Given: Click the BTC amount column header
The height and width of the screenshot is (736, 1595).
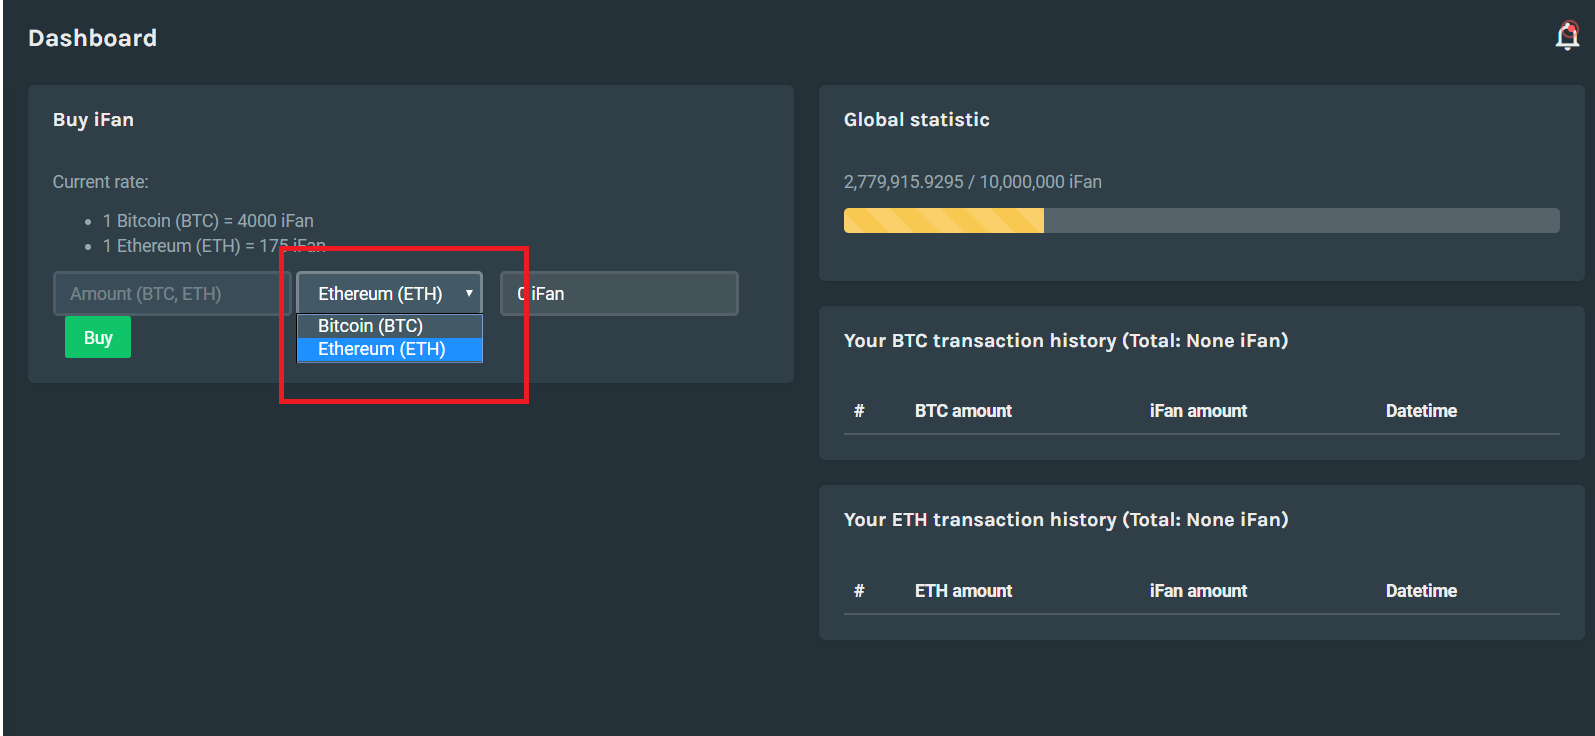Looking at the screenshot, I should click(x=963, y=411).
